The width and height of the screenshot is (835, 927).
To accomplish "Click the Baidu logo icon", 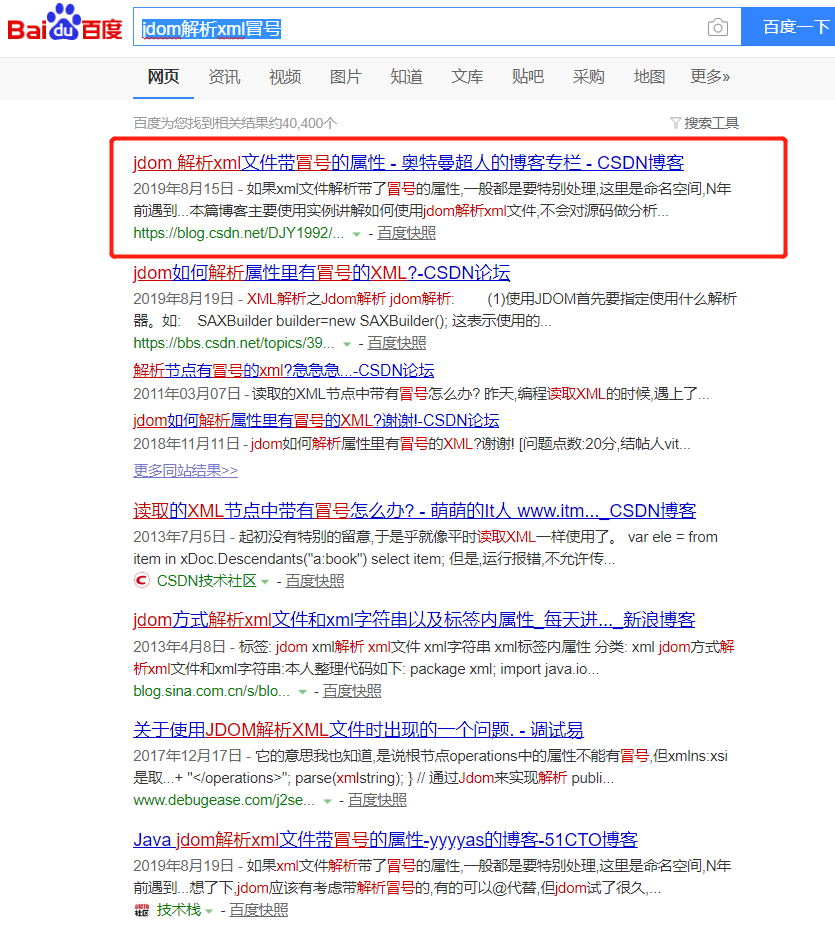I will [62, 27].
